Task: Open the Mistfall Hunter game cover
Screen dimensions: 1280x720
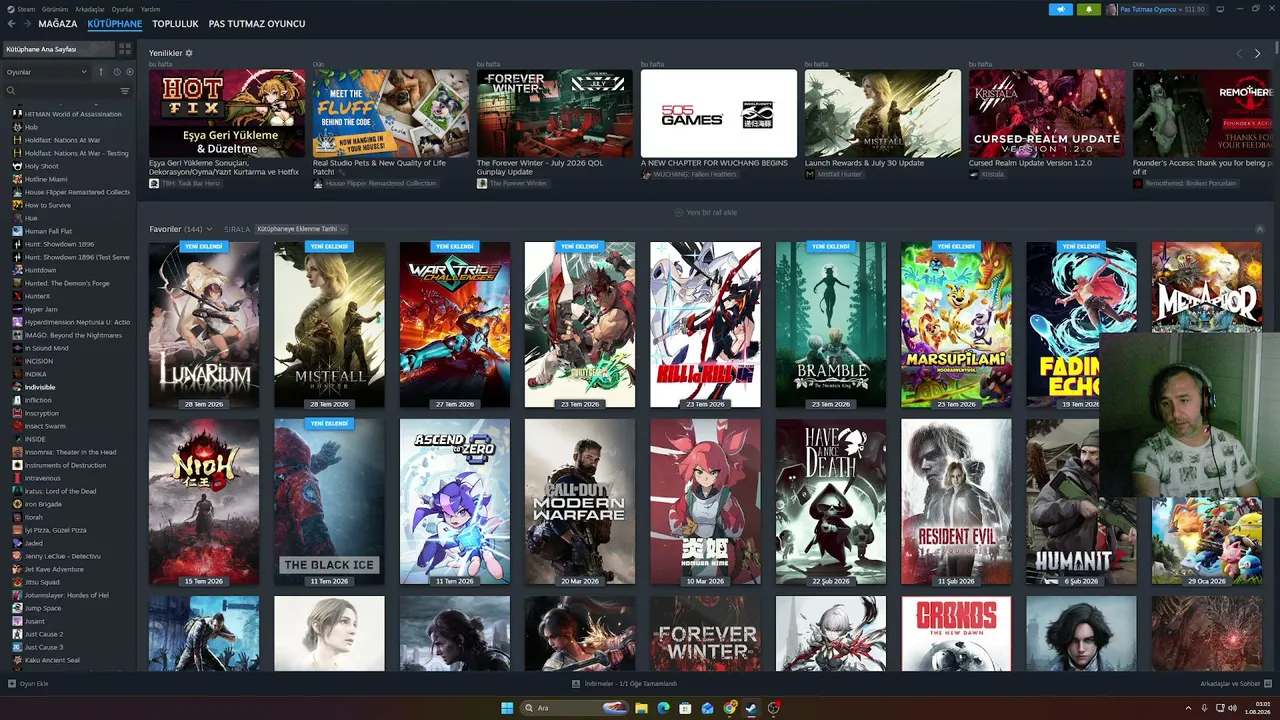Action: pos(329,325)
